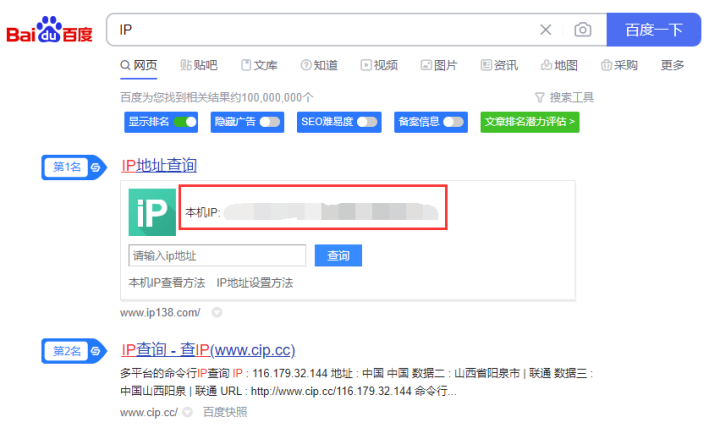Viewport: 720px width, 428px height.
Task: Disable the 显示排名 toggle
Action: coord(185,122)
